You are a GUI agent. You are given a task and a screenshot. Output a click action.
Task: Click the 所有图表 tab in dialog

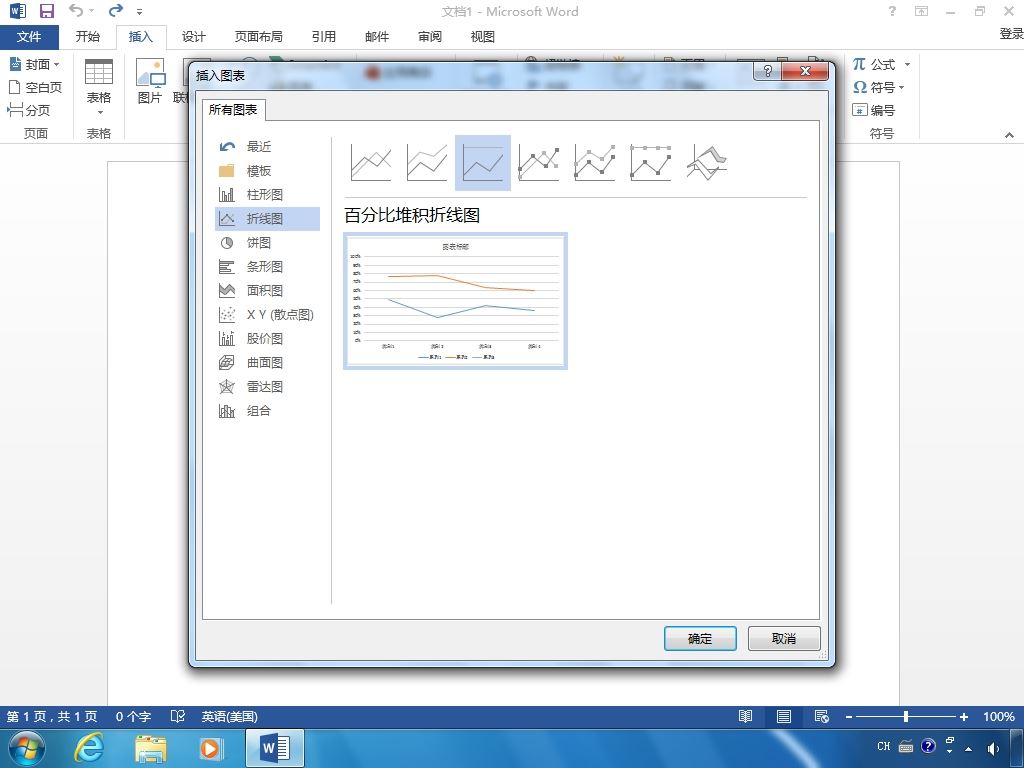(233, 110)
